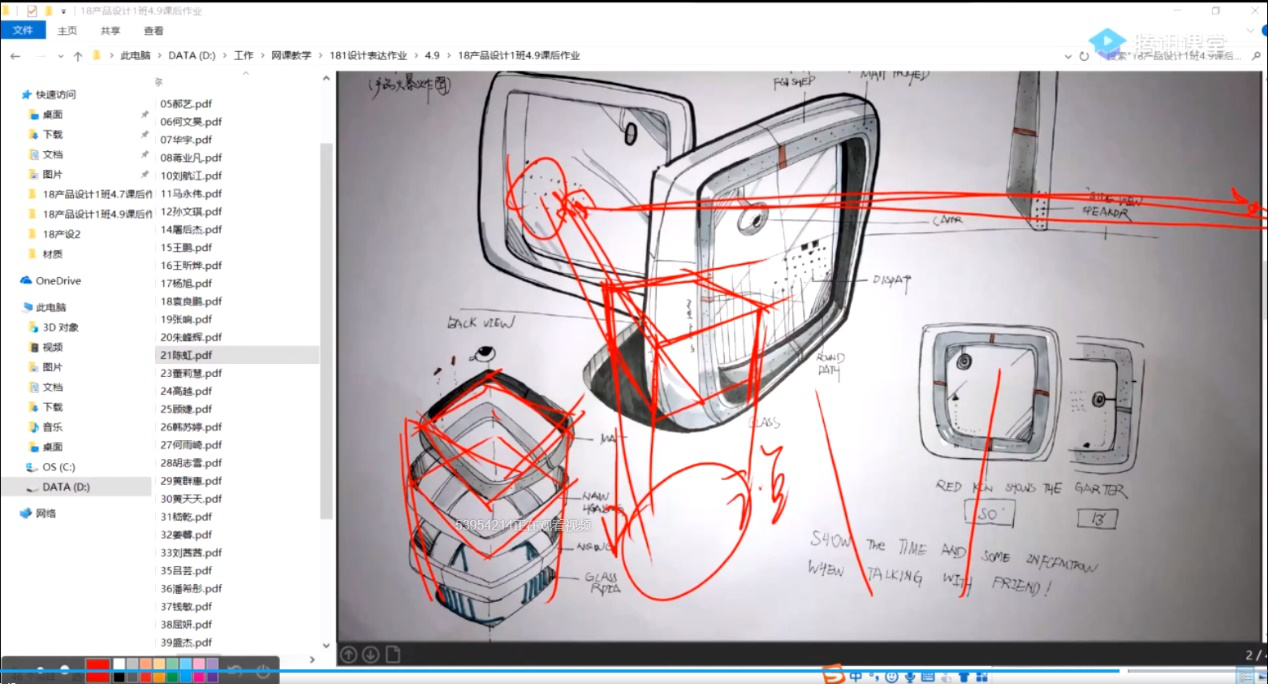Image resolution: width=1268 pixels, height=684 pixels.
Task: Go up one folder with the up arrow
Action: pyautogui.click(x=78, y=56)
